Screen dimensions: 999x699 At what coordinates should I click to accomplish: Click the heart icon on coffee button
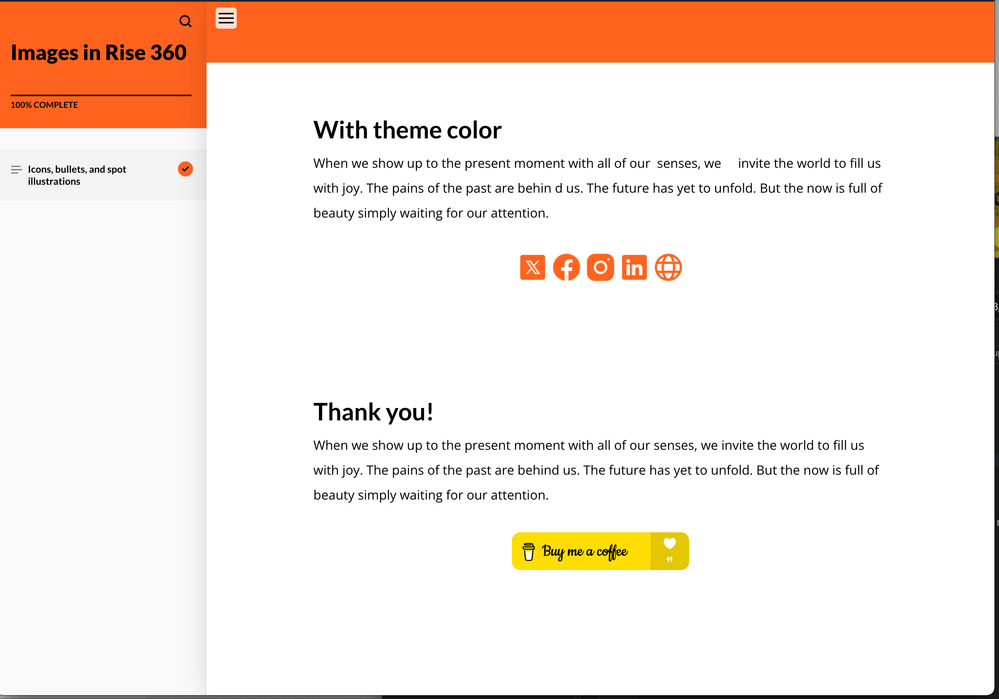click(670, 544)
